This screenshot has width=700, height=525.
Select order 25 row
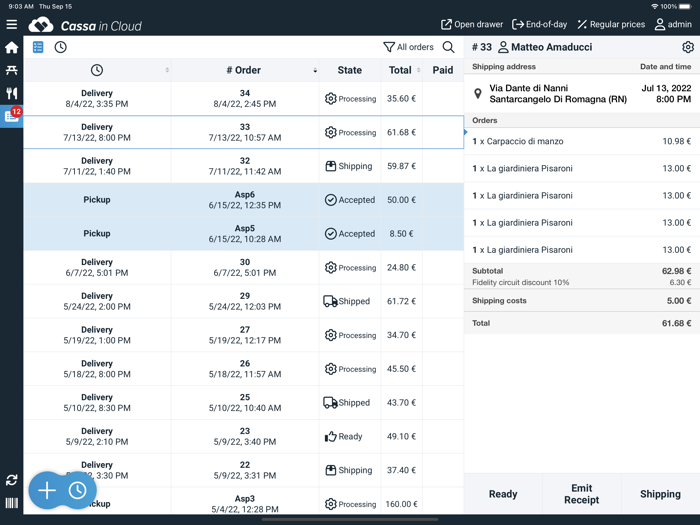tap(244, 403)
